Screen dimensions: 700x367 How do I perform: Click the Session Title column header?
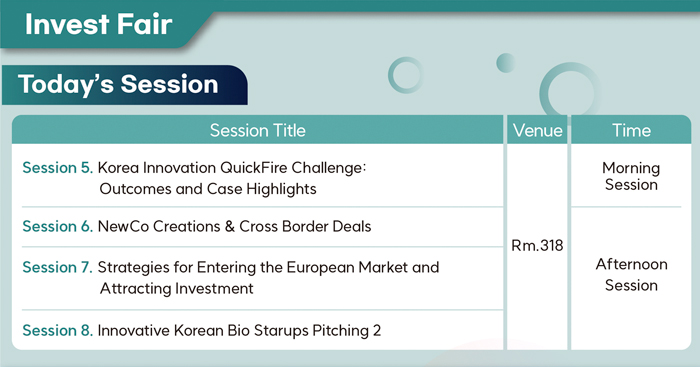(258, 130)
